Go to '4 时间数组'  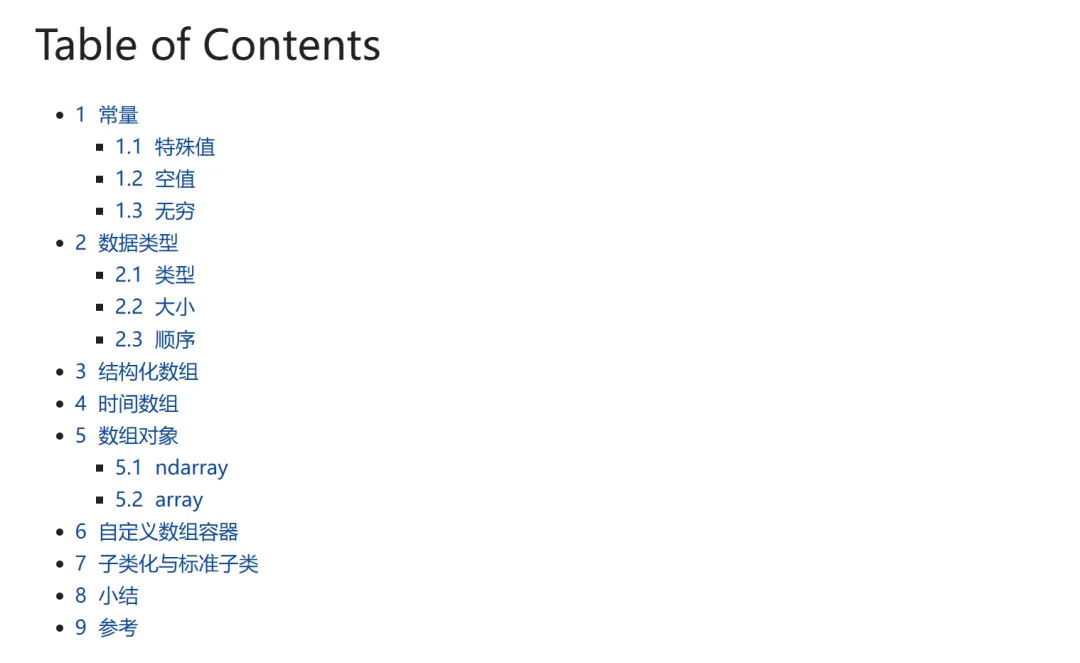127,404
